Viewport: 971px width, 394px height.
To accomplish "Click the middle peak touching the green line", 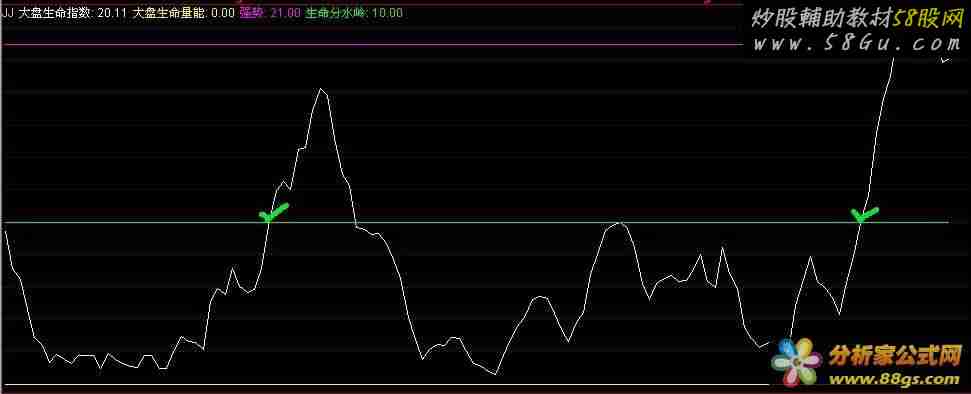I will (x=620, y=223).
